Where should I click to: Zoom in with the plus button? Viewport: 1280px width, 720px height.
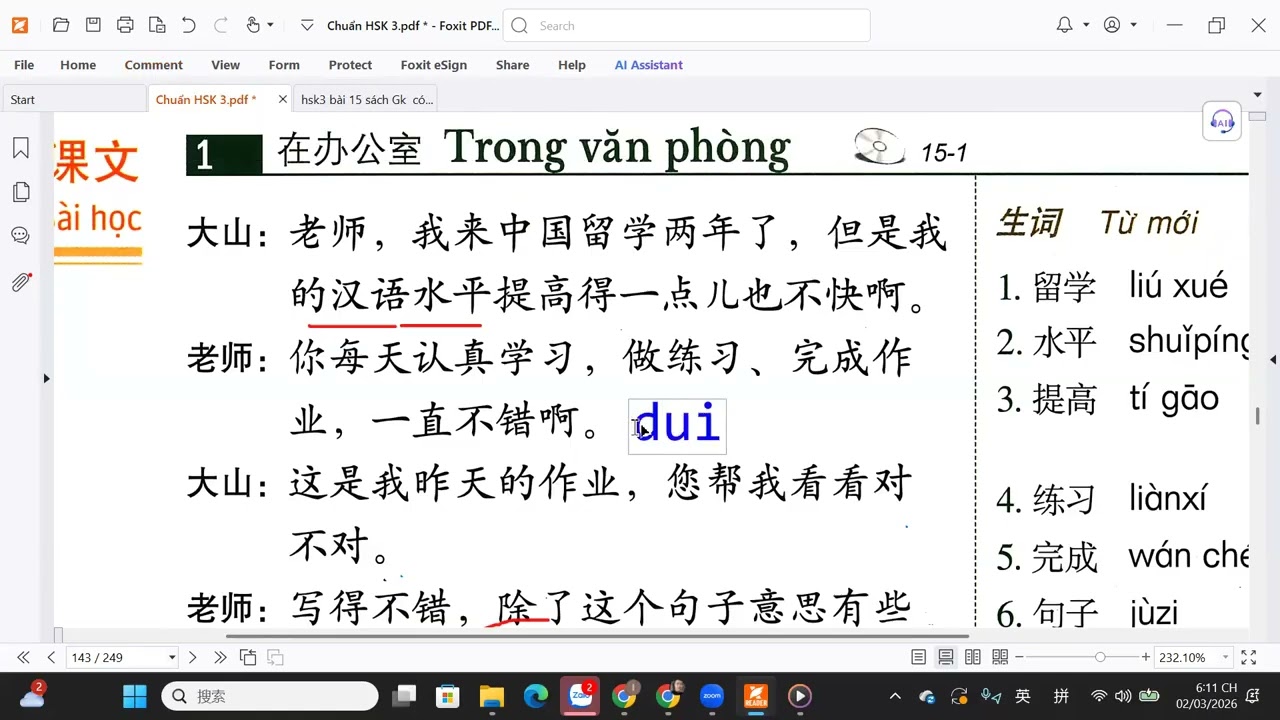coord(1146,657)
